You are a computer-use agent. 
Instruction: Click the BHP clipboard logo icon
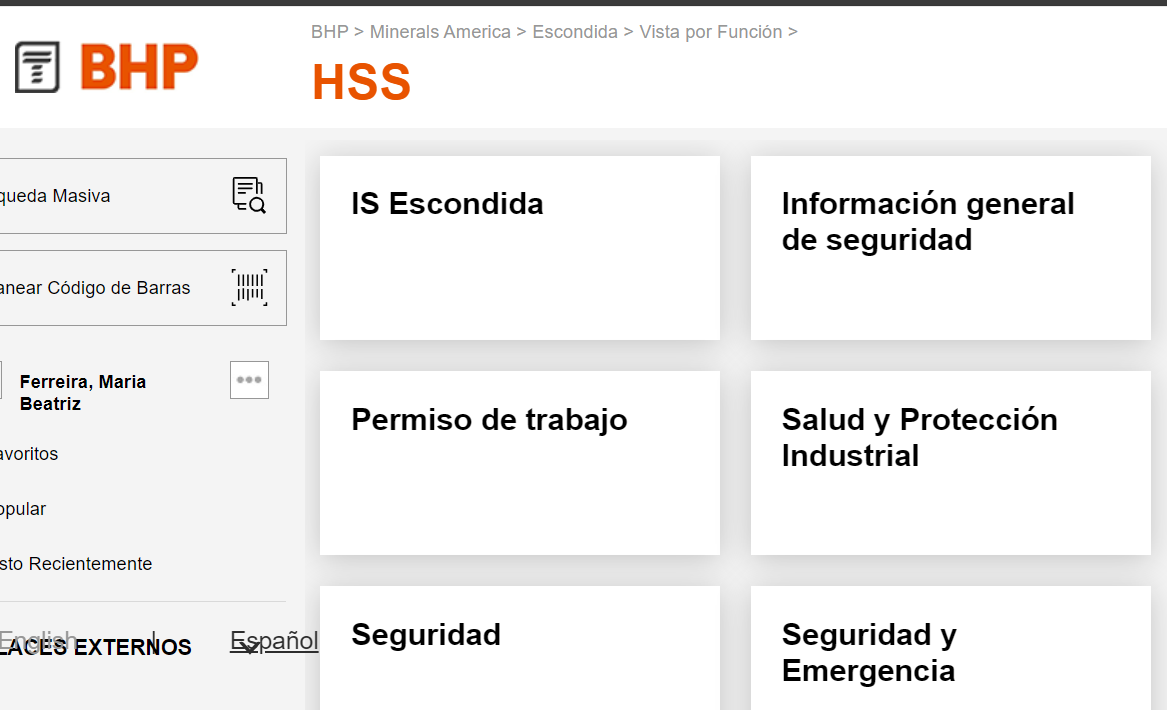click(36, 67)
